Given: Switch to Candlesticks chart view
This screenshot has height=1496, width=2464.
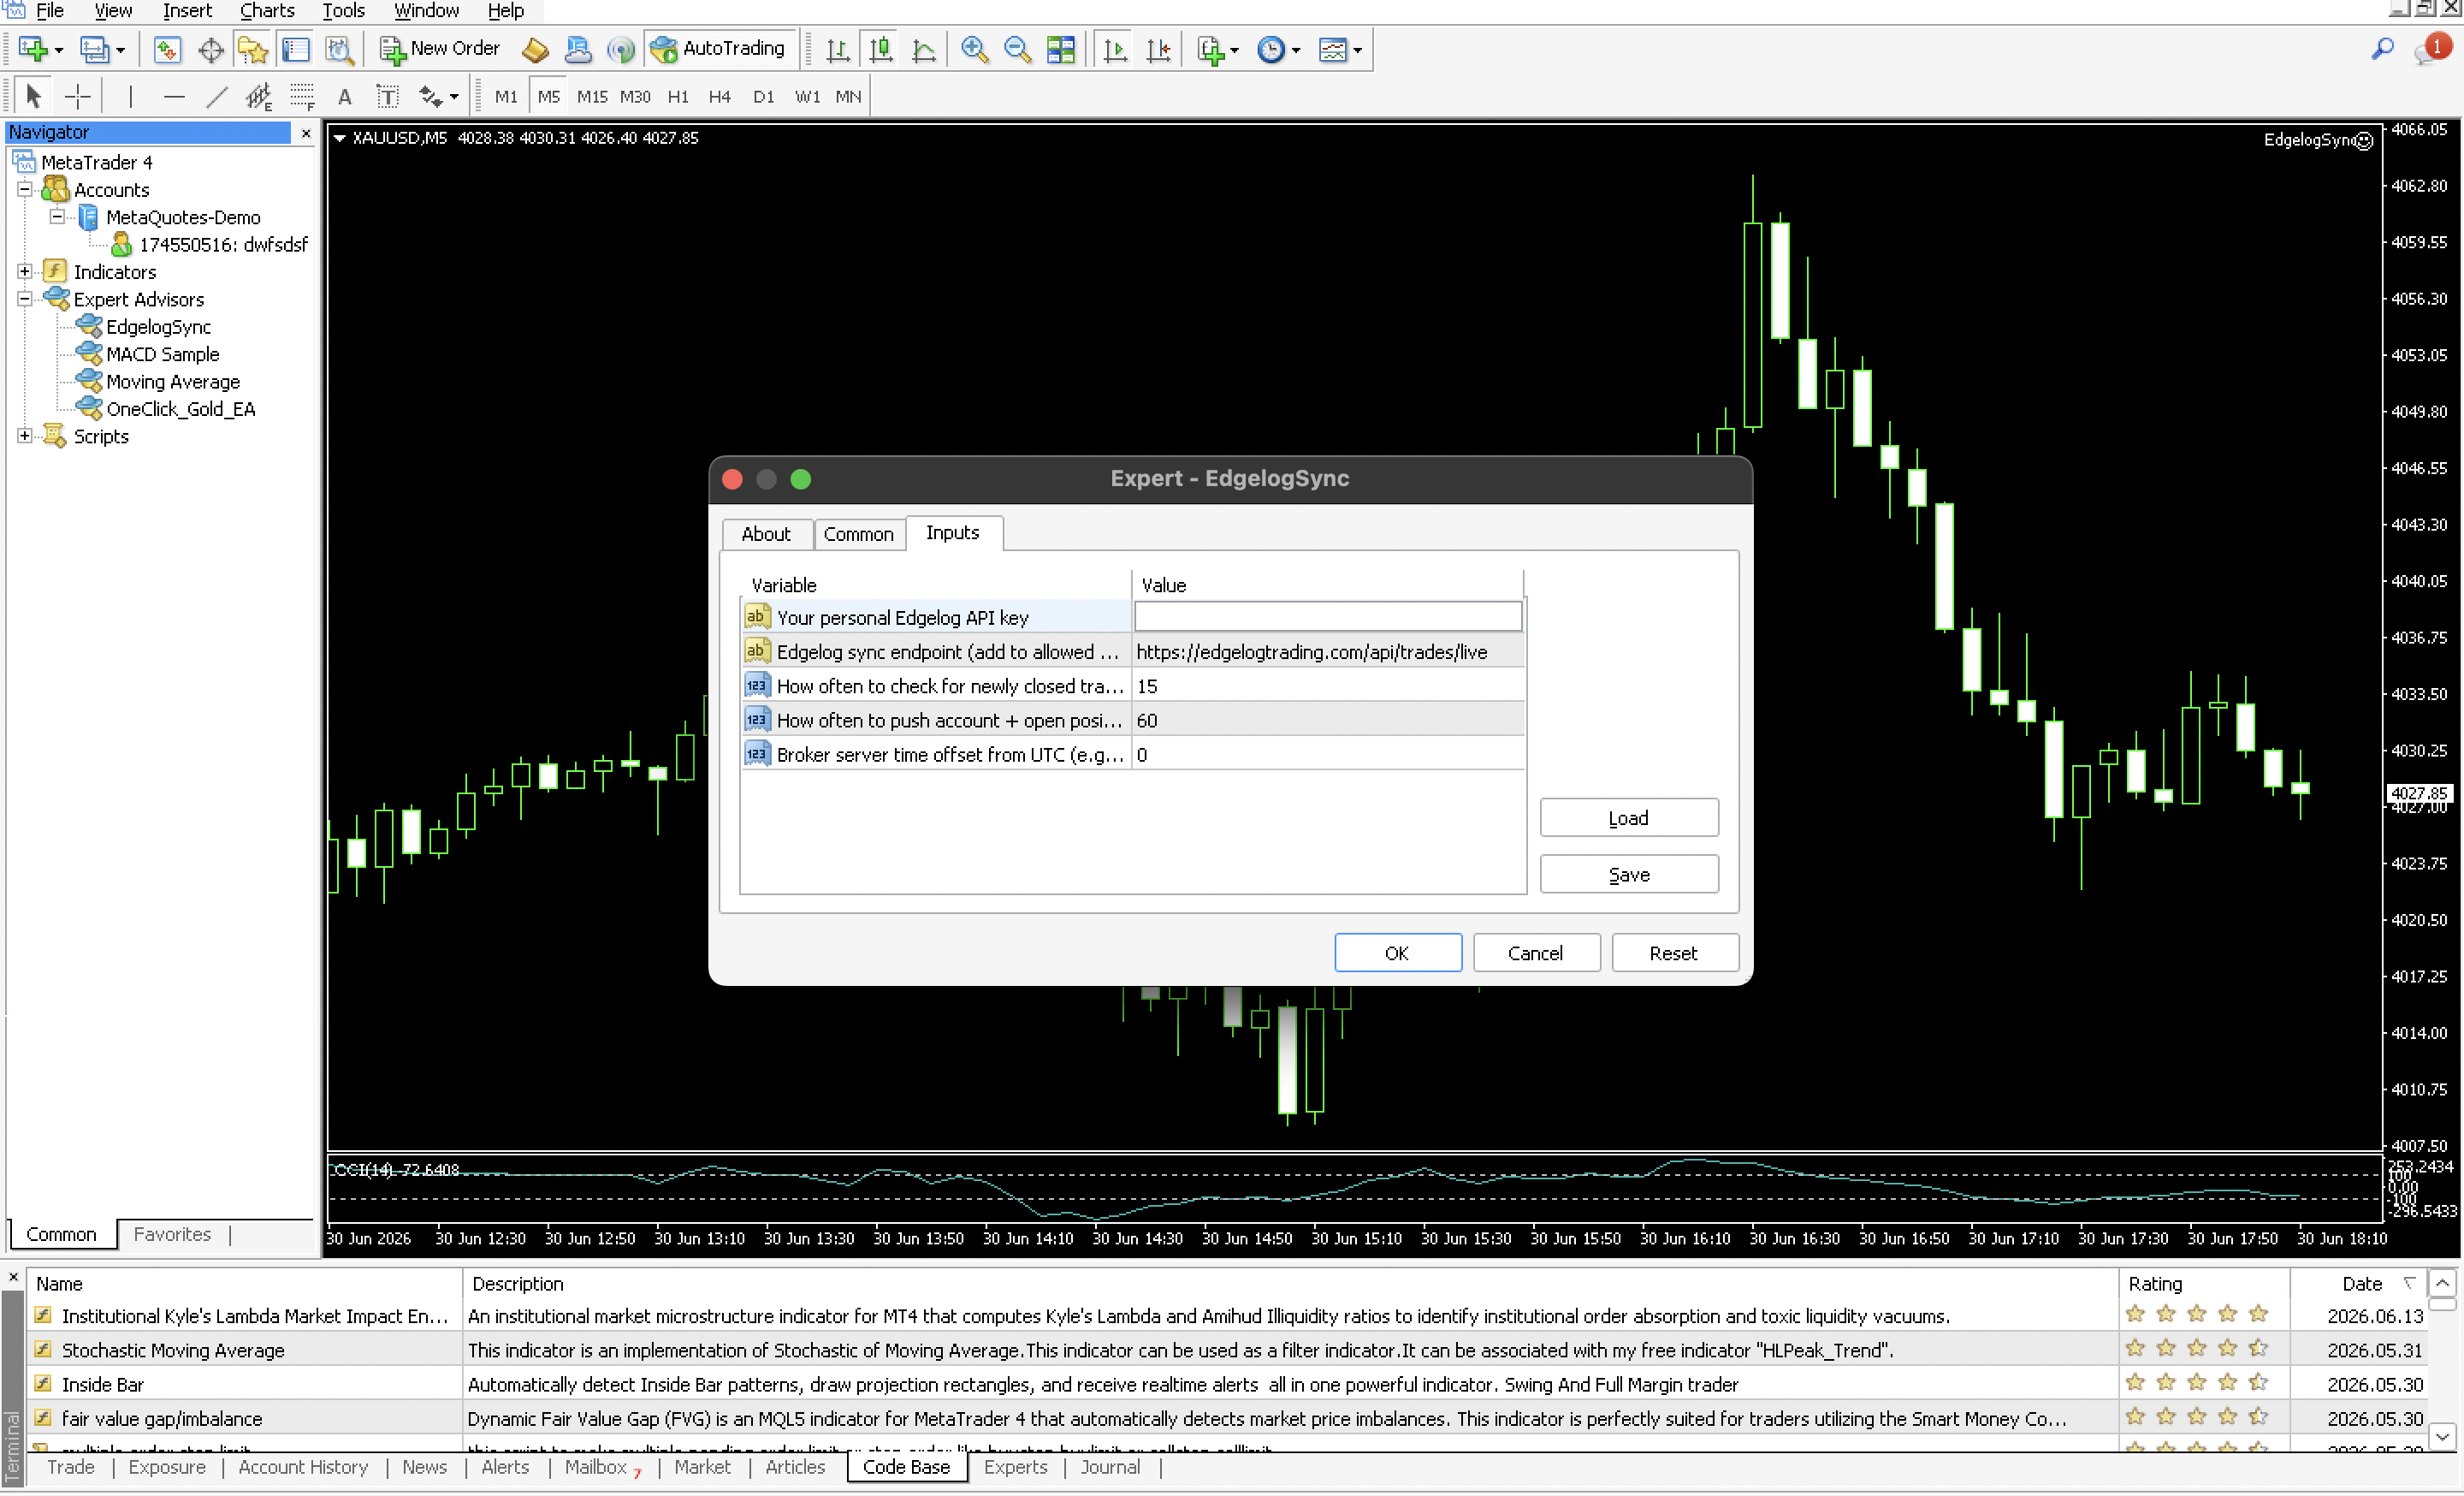Looking at the screenshot, I should (881, 49).
